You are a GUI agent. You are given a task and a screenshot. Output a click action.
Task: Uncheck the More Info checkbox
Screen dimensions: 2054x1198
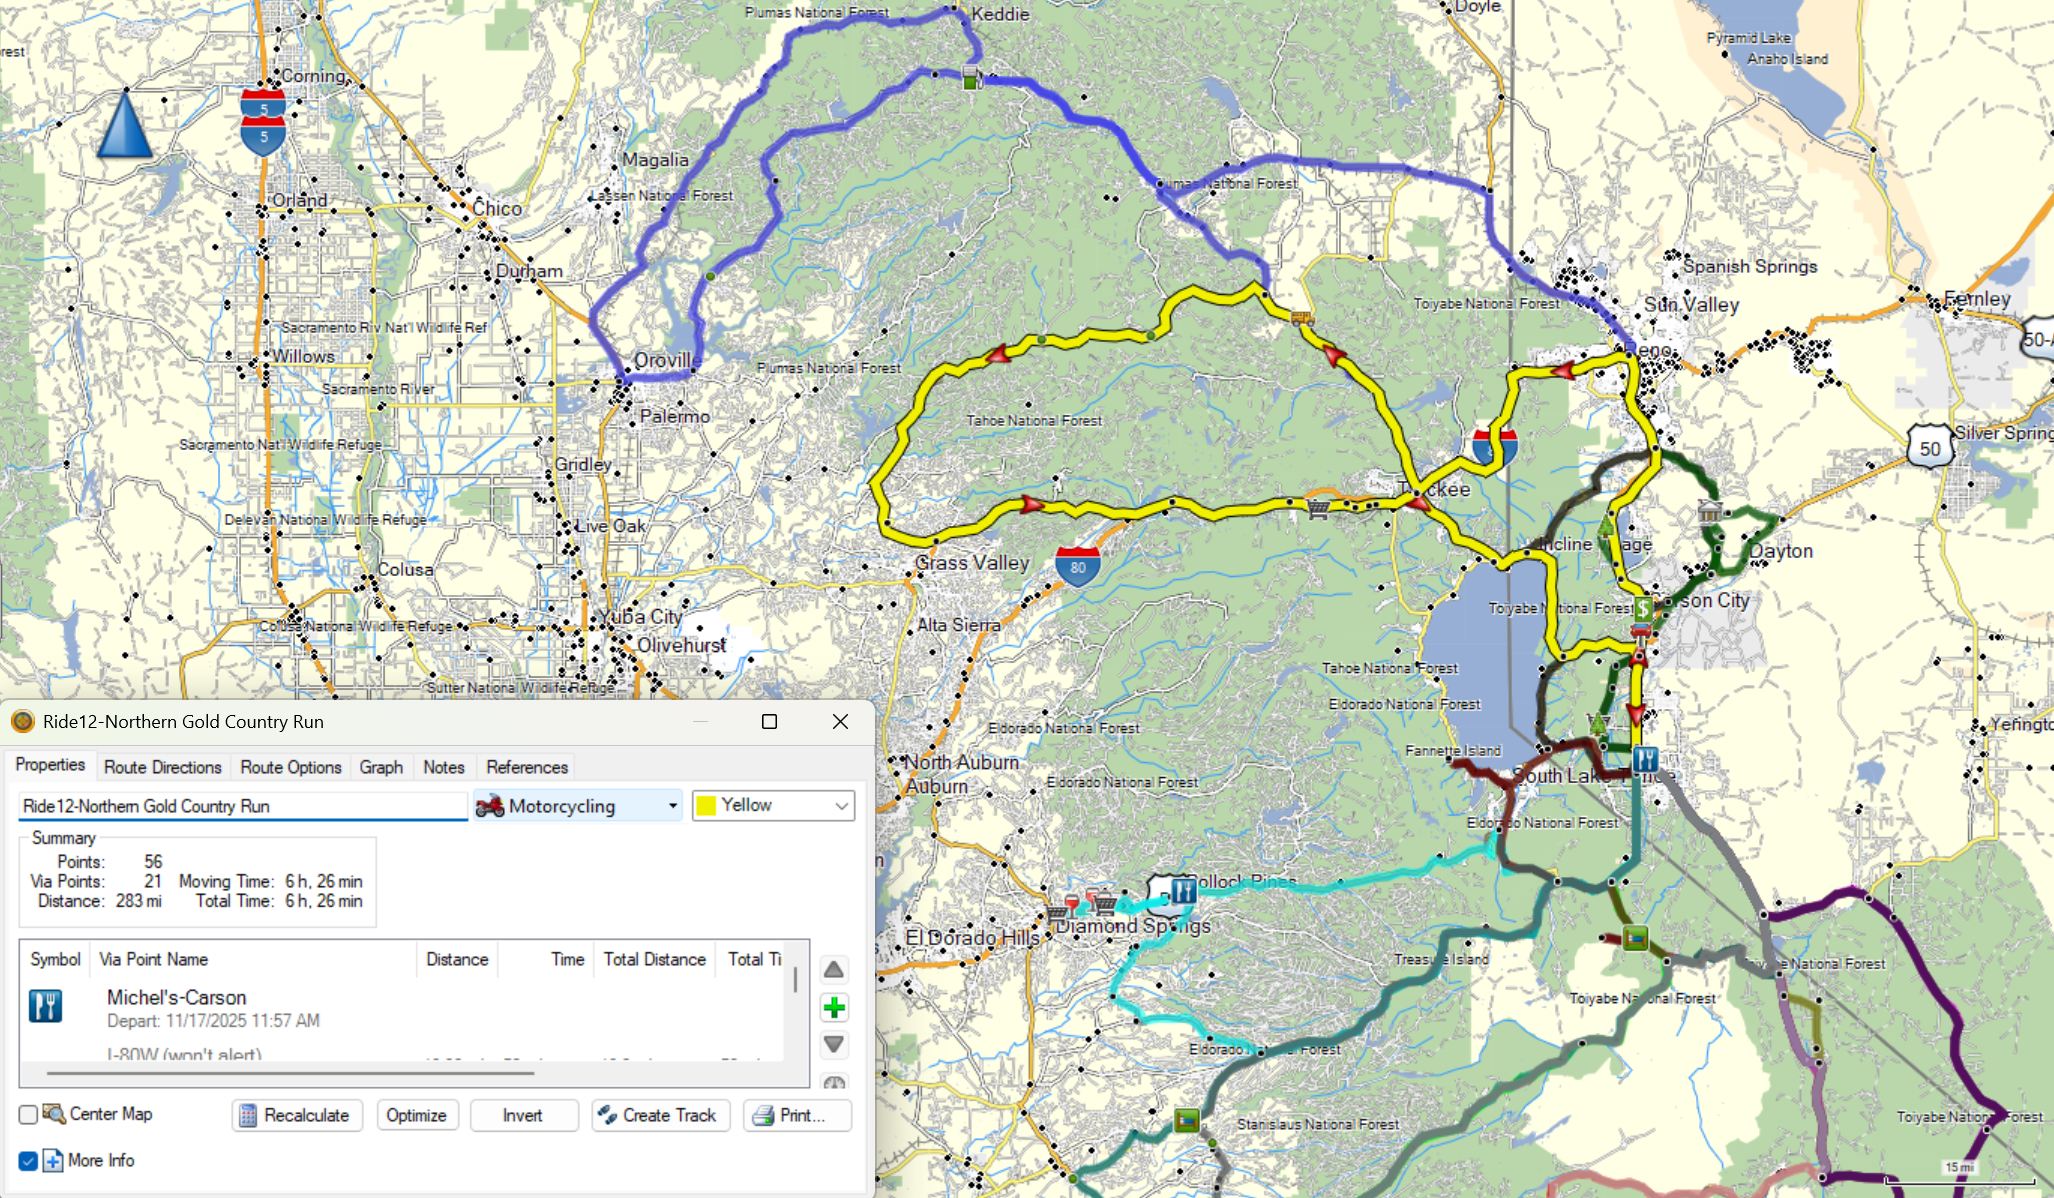pos(28,1161)
